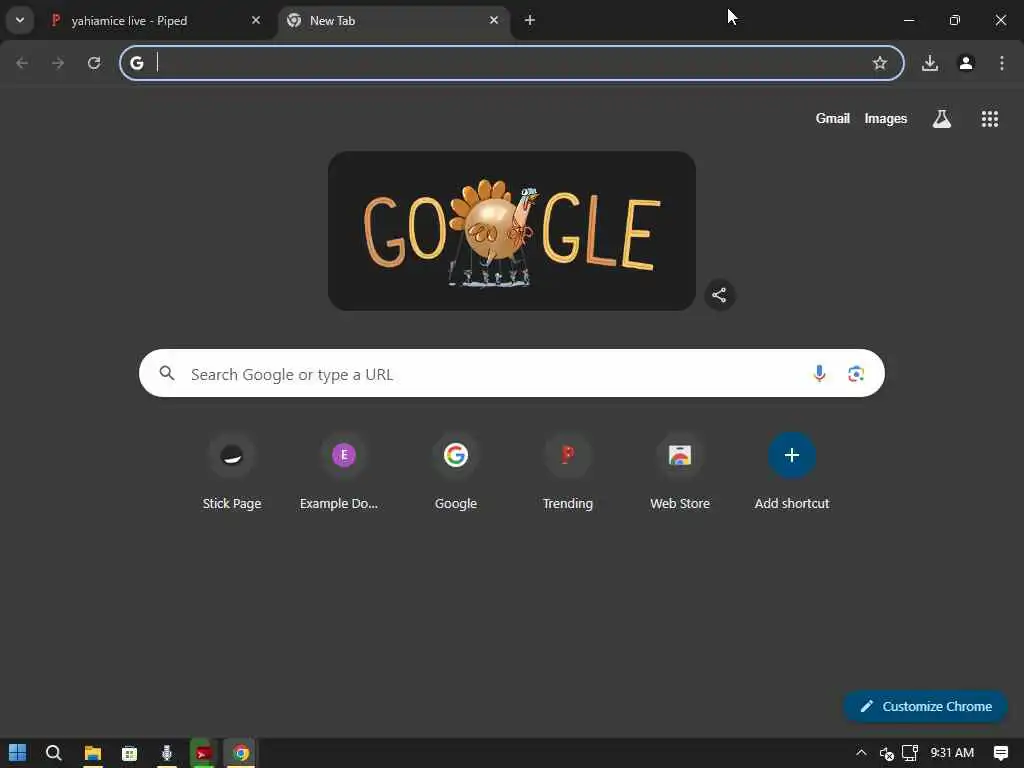Viewport: 1024px width, 768px height.
Task: Share the Google Doodle
Action: pyautogui.click(x=719, y=295)
